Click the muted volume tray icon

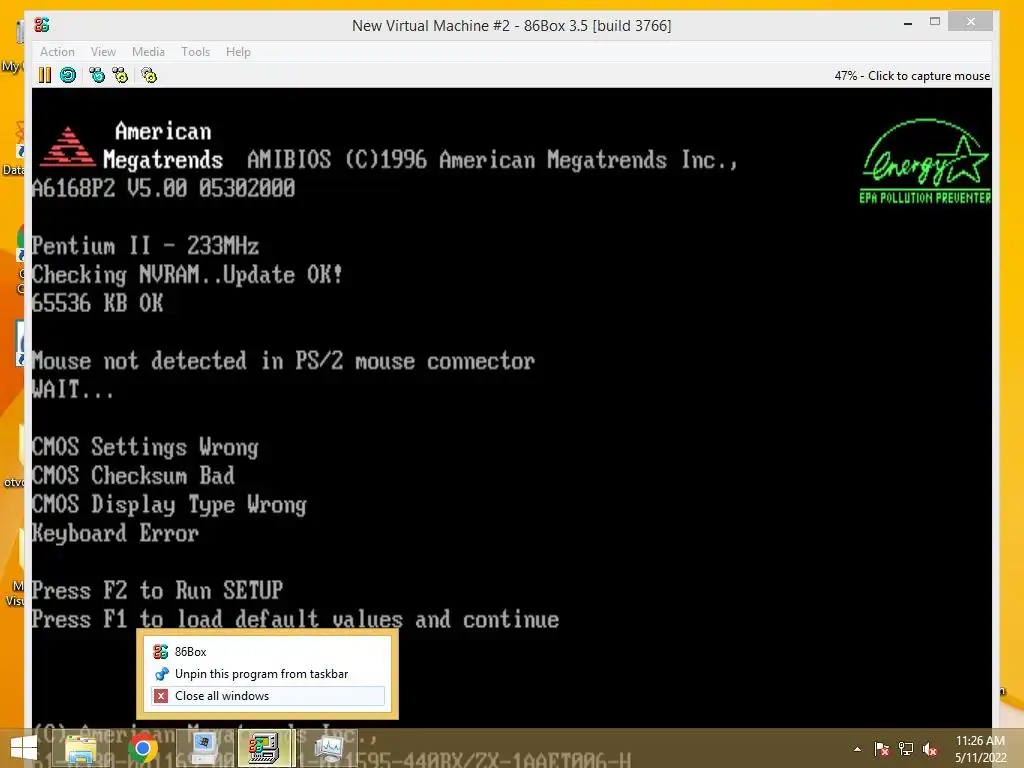[x=930, y=750]
